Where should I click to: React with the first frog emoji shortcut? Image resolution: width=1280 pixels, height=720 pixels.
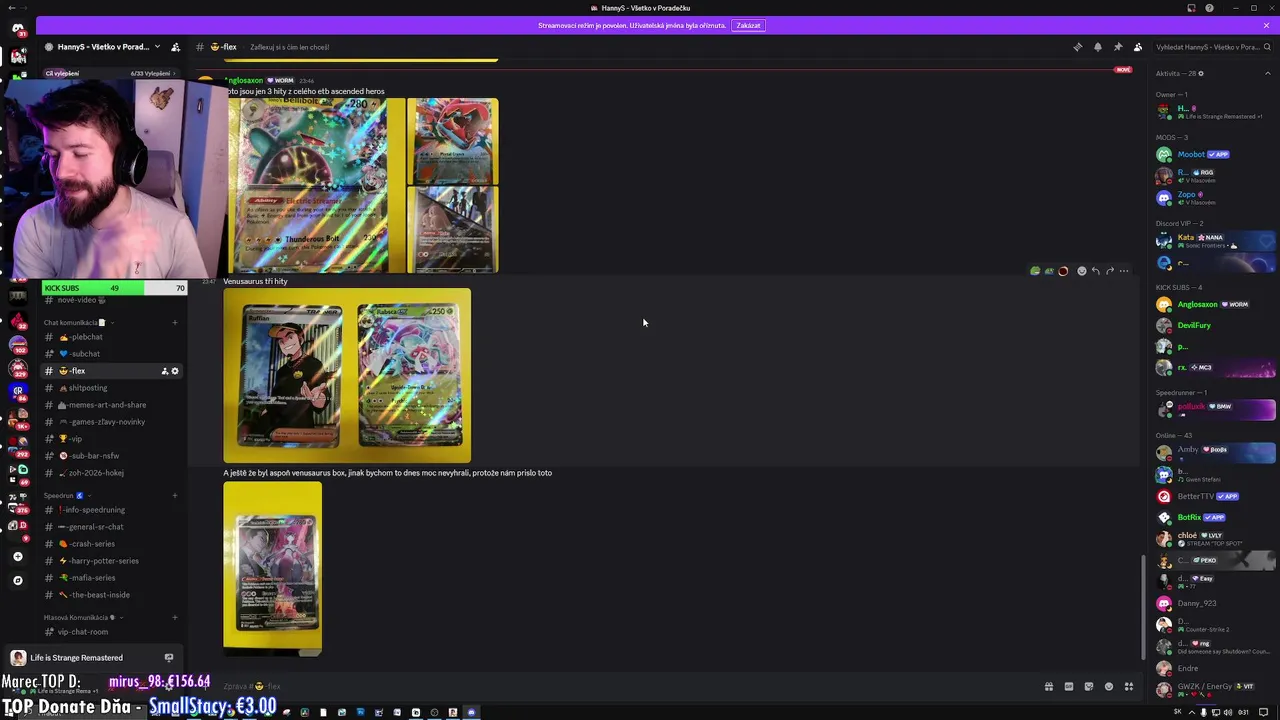pos(1035,271)
